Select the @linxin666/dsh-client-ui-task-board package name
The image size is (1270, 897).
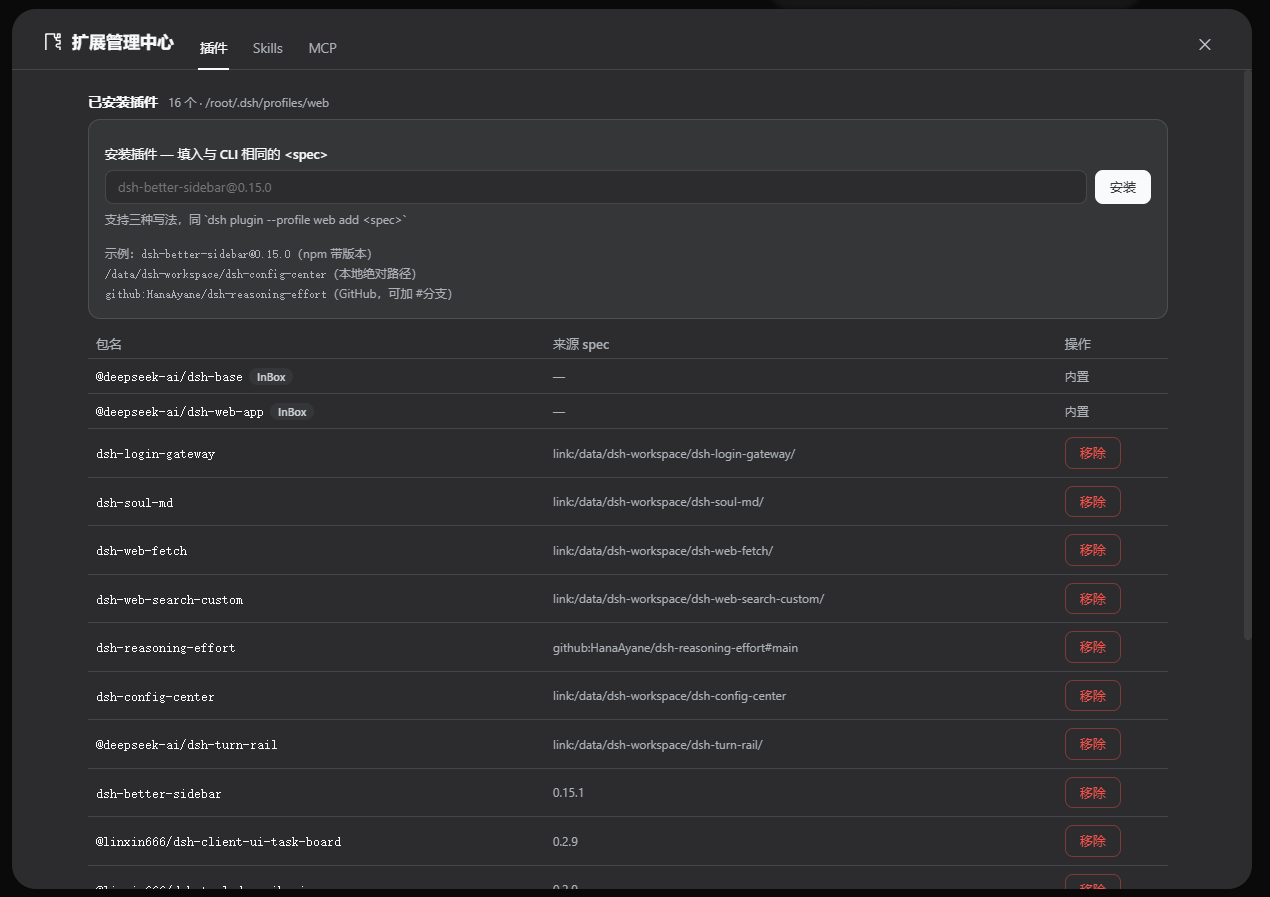[x=218, y=842]
